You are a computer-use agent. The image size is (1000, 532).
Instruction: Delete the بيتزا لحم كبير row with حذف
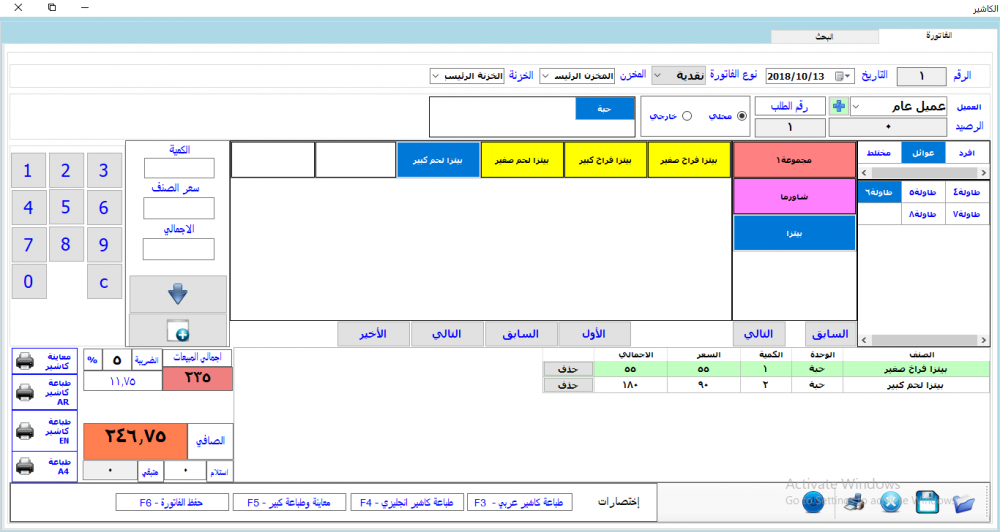point(568,385)
